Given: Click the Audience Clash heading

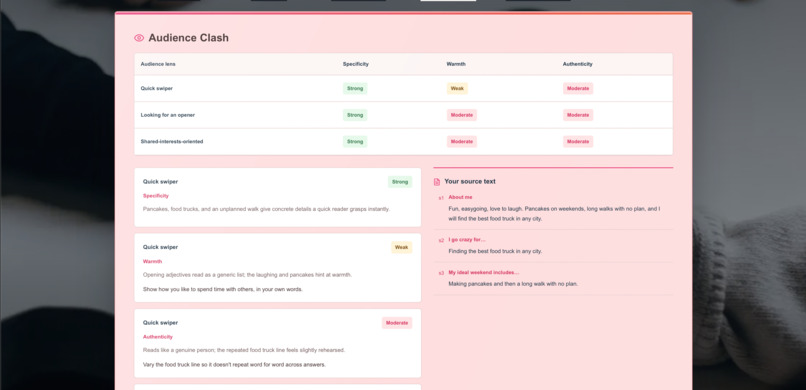Looking at the screenshot, I should (x=189, y=38).
